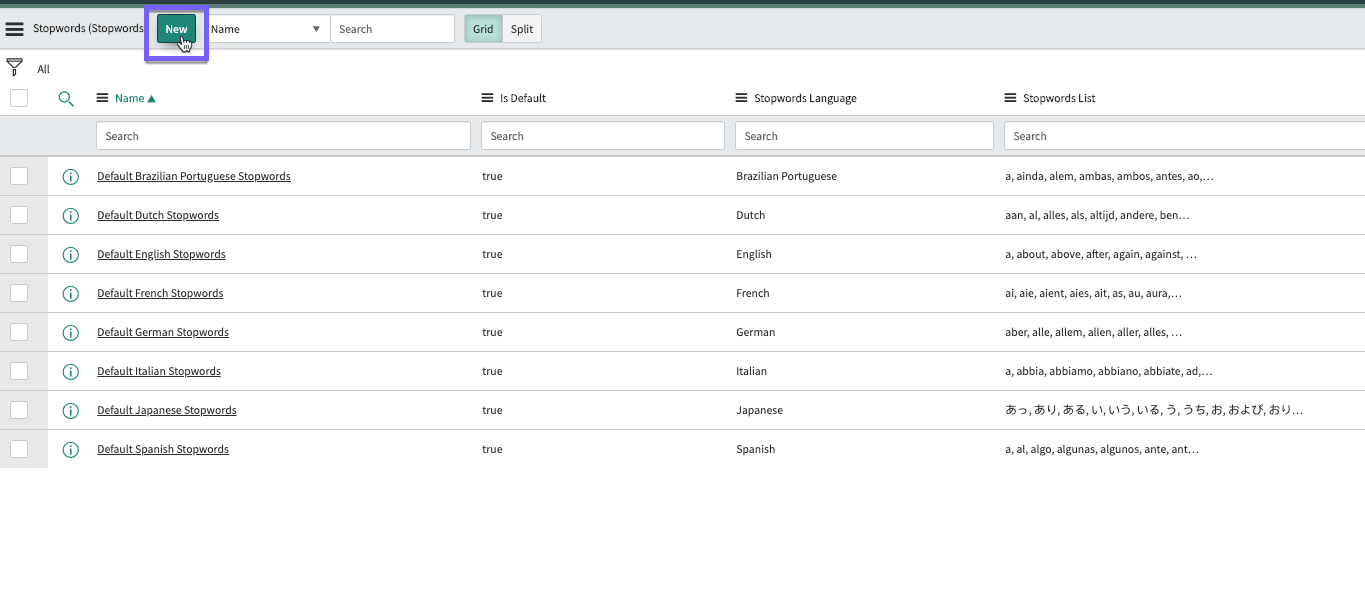Open the Name search field dropdown
1365x613 pixels.
pyautogui.click(x=266, y=29)
